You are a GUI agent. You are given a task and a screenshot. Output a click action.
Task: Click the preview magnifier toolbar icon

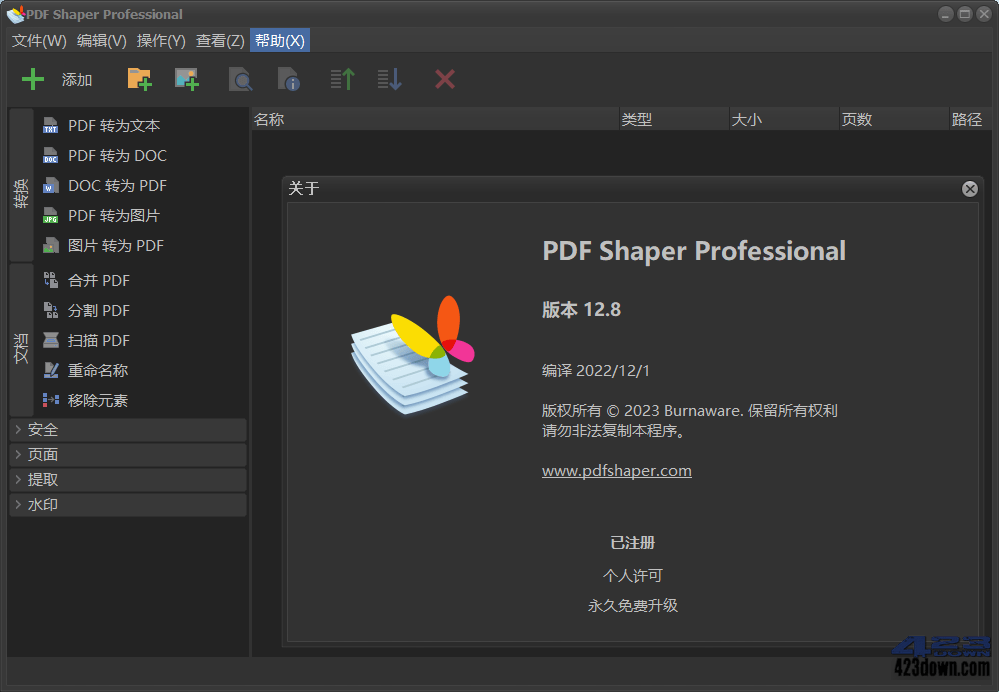[240, 78]
